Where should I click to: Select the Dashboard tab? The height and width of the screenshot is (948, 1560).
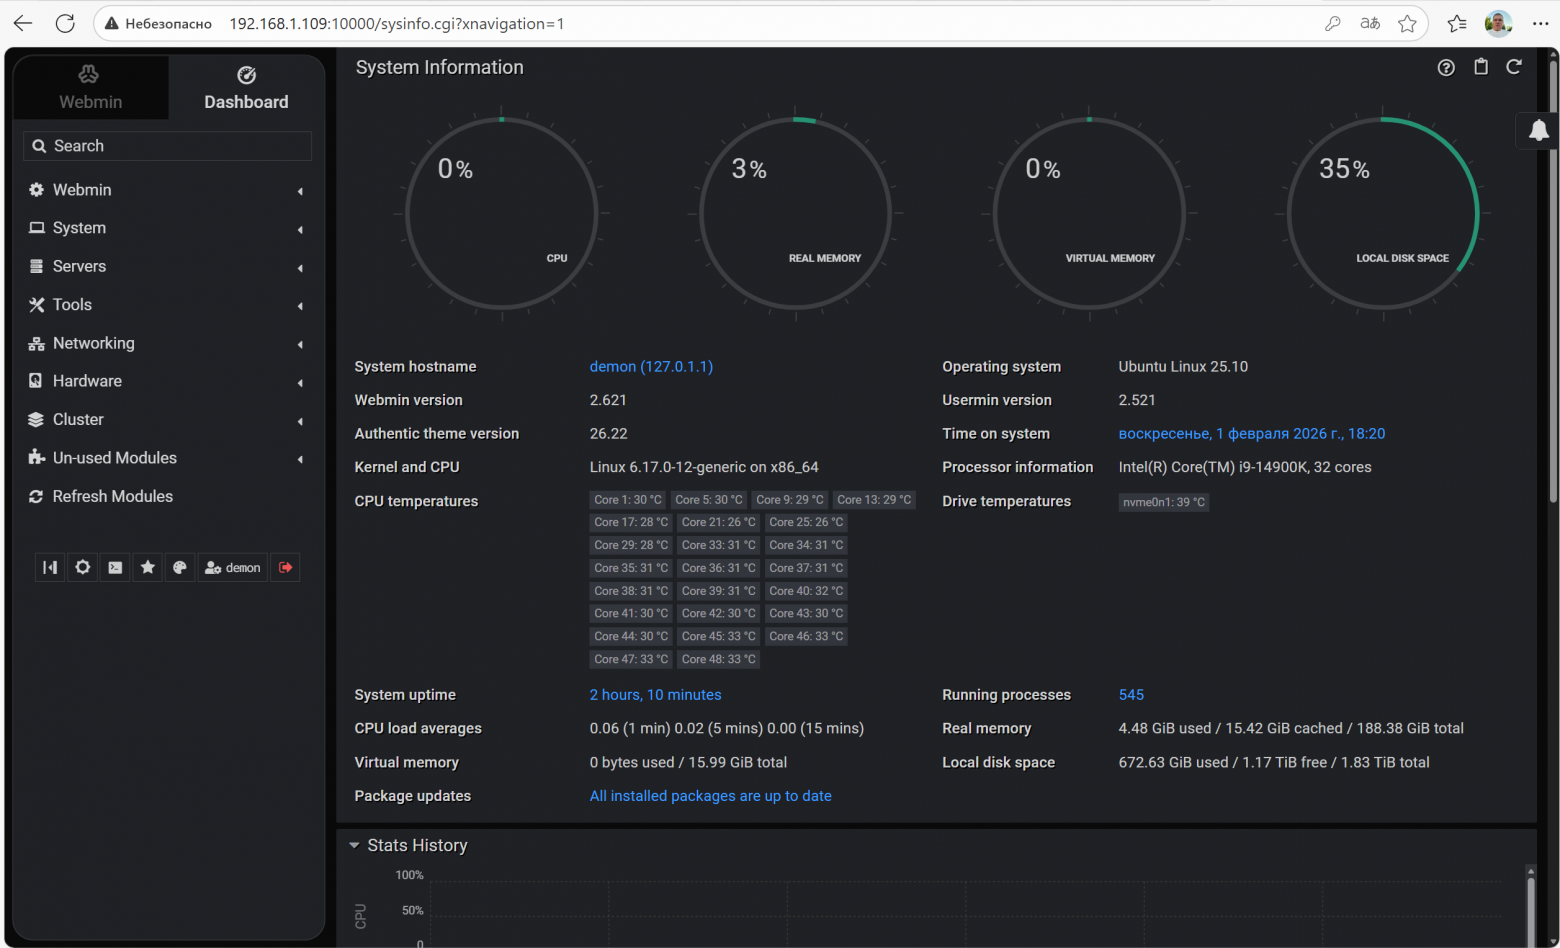[x=246, y=88]
